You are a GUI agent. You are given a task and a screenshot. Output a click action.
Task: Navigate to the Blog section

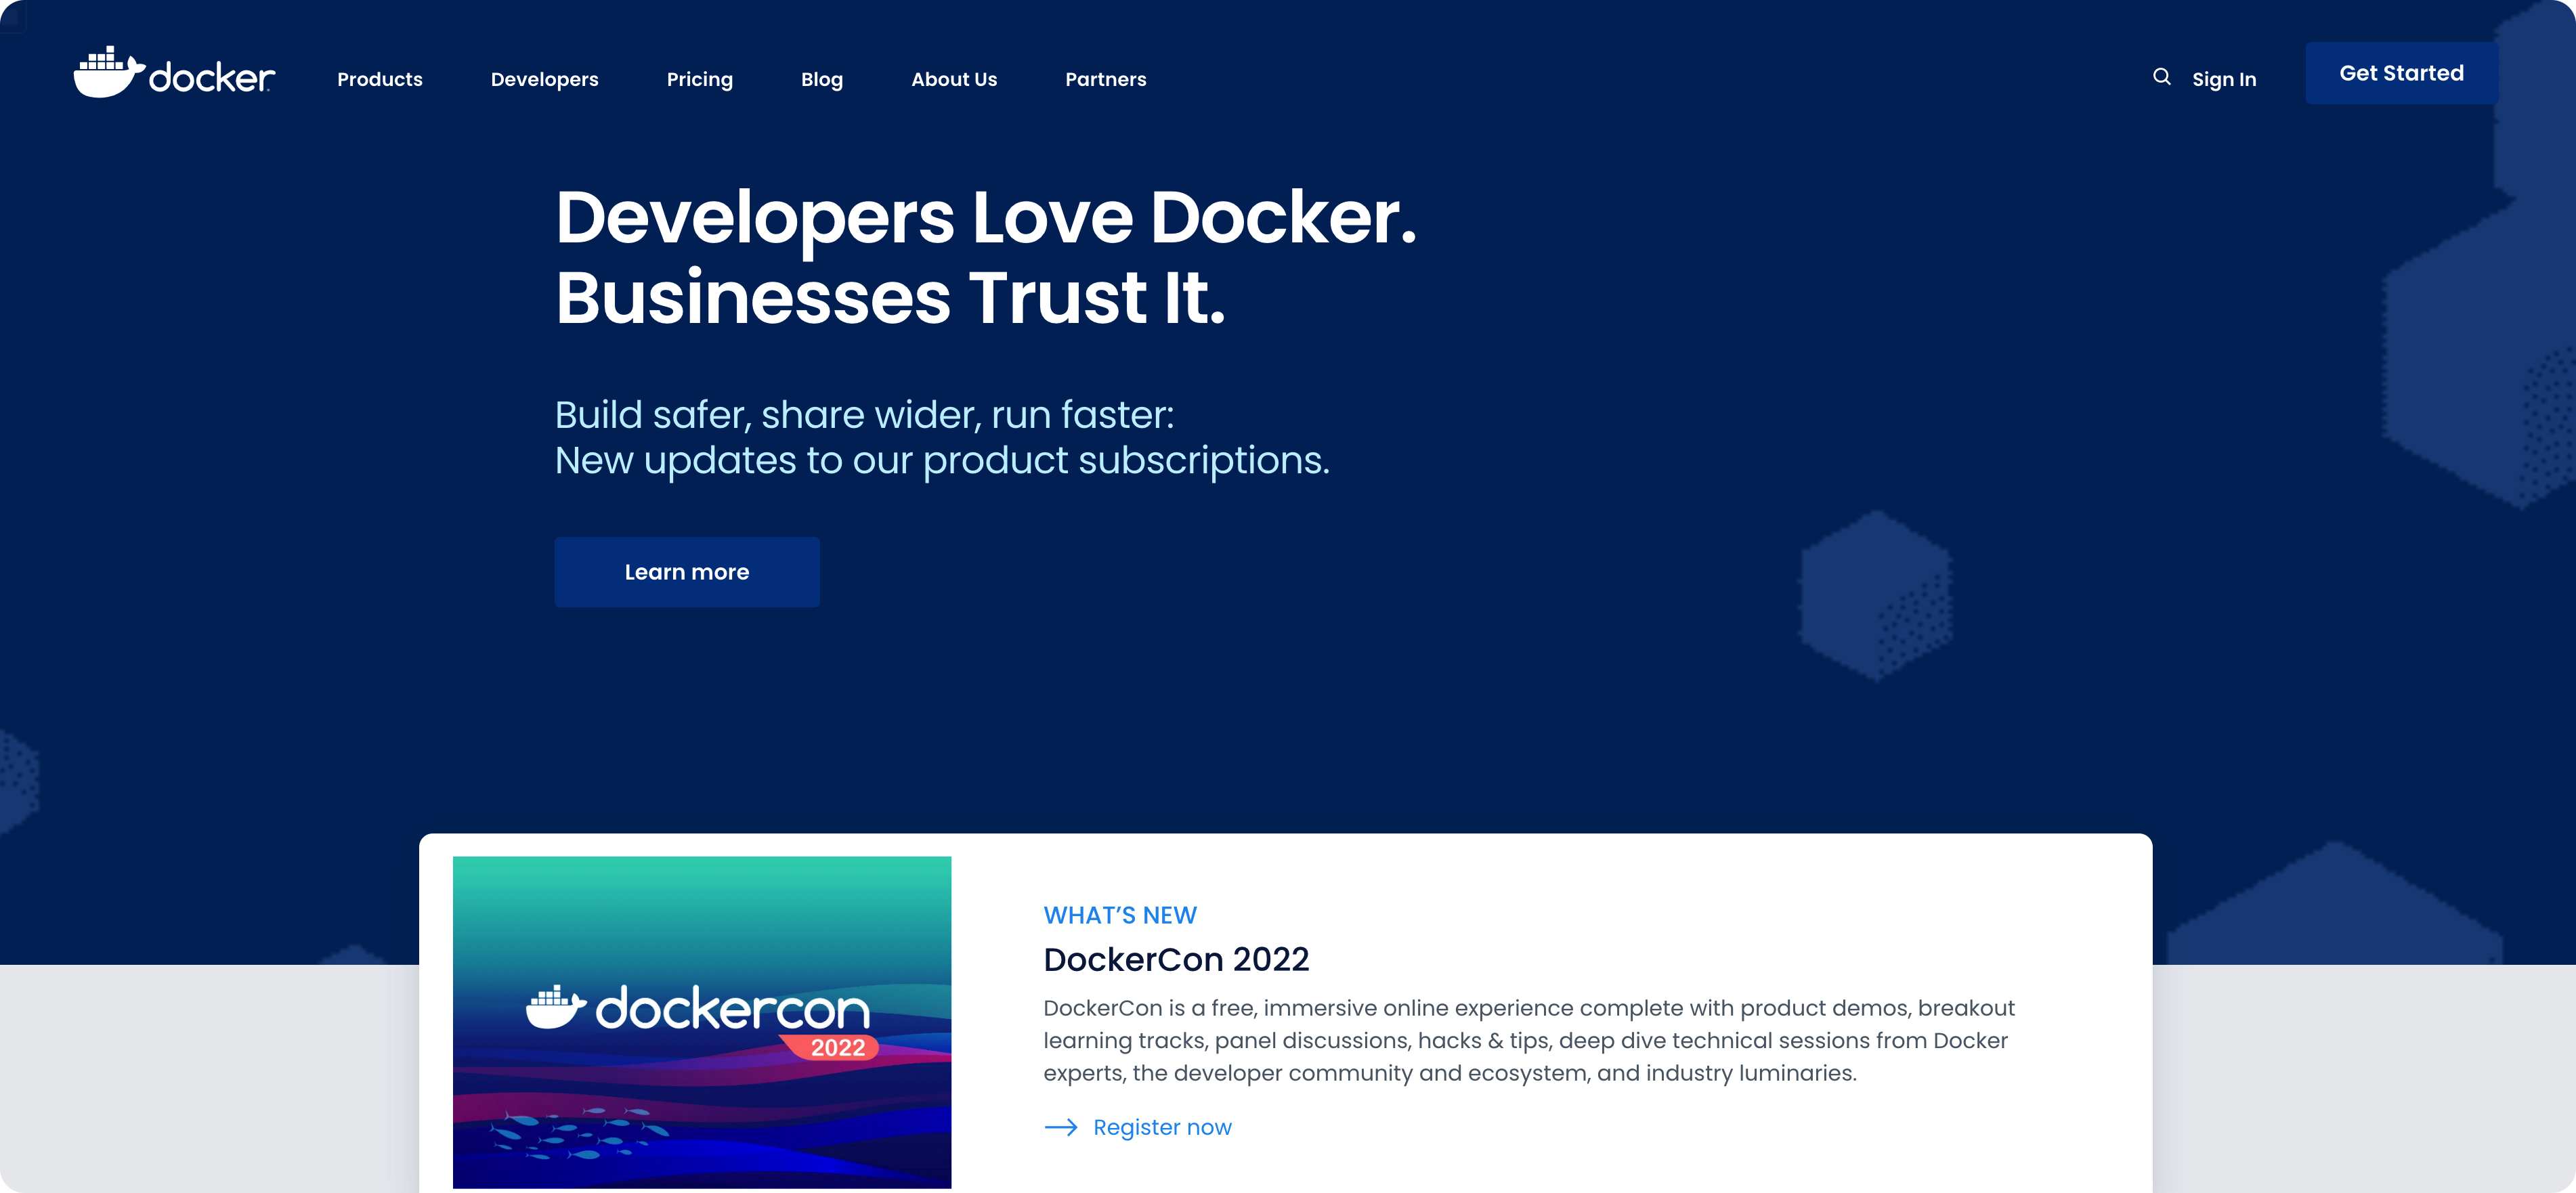point(821,79)
